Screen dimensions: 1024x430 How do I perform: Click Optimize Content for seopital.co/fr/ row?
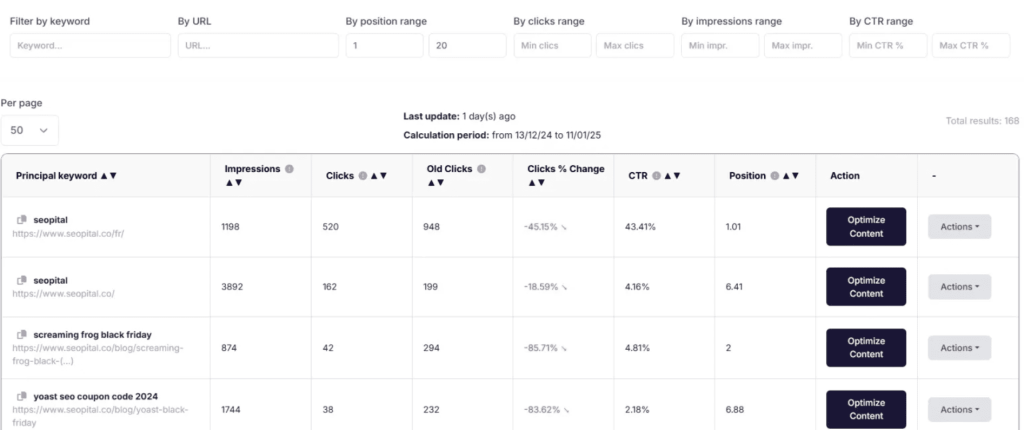click(x=866, y=226)
